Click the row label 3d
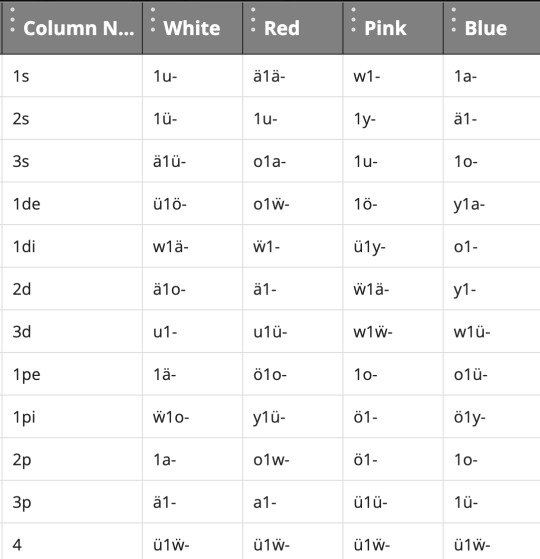Screen dimensions: 540x559 click(x=22, y=332)
